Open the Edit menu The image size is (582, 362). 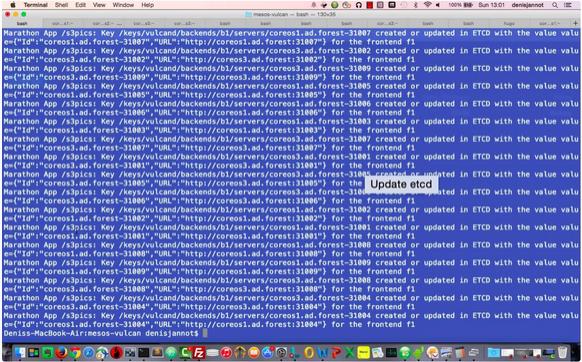coord(80,5)
